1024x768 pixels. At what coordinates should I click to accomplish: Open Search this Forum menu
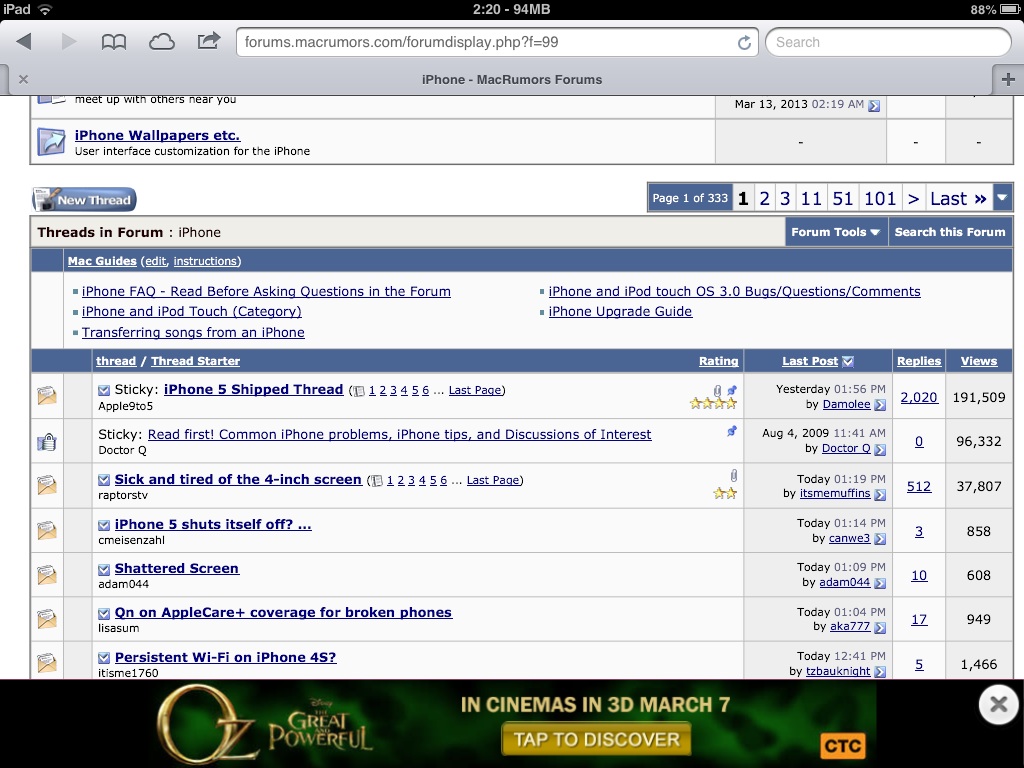[950, 232]
